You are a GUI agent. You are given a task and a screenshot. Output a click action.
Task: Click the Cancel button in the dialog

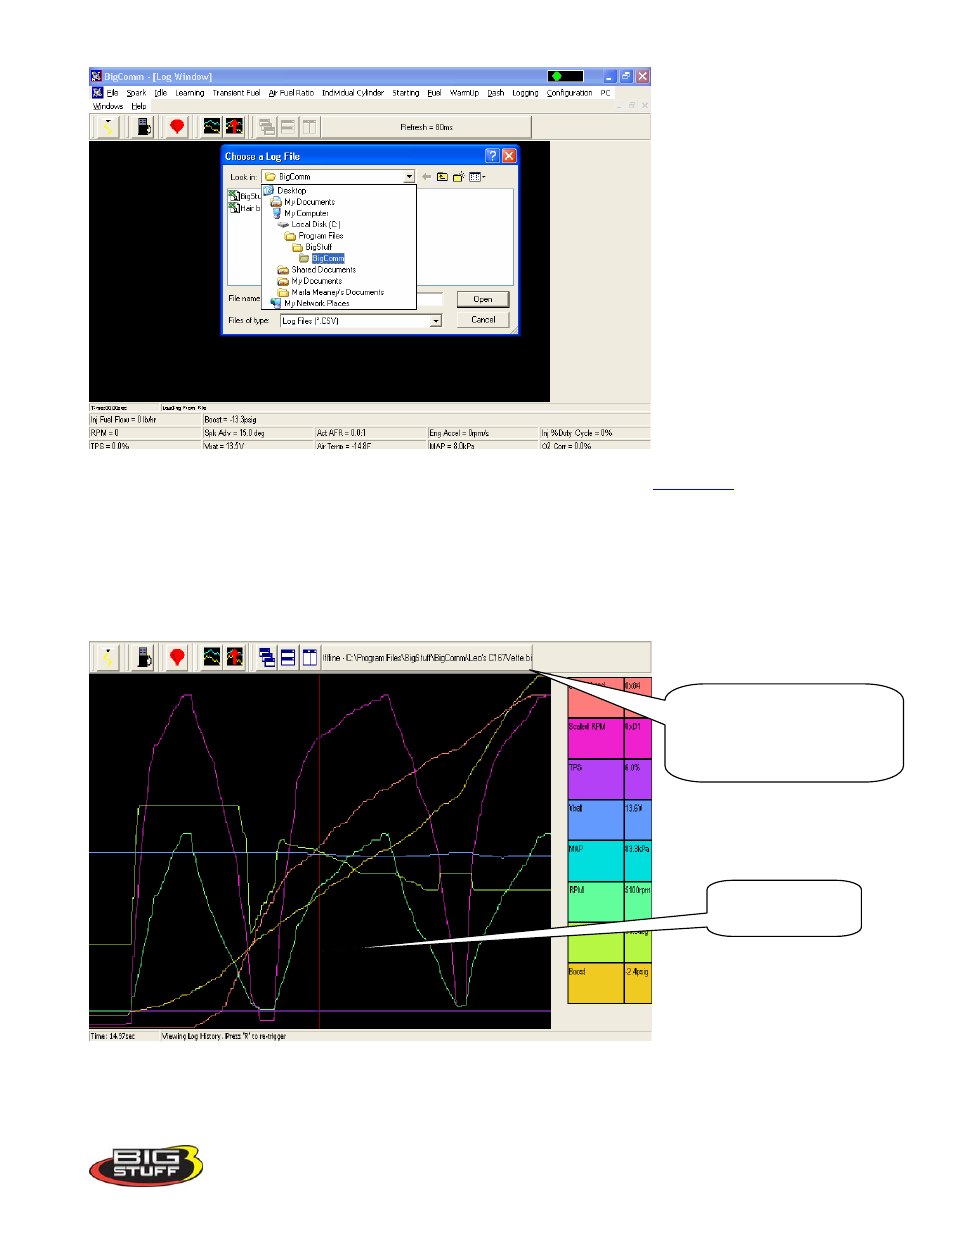tap(483, 320)
